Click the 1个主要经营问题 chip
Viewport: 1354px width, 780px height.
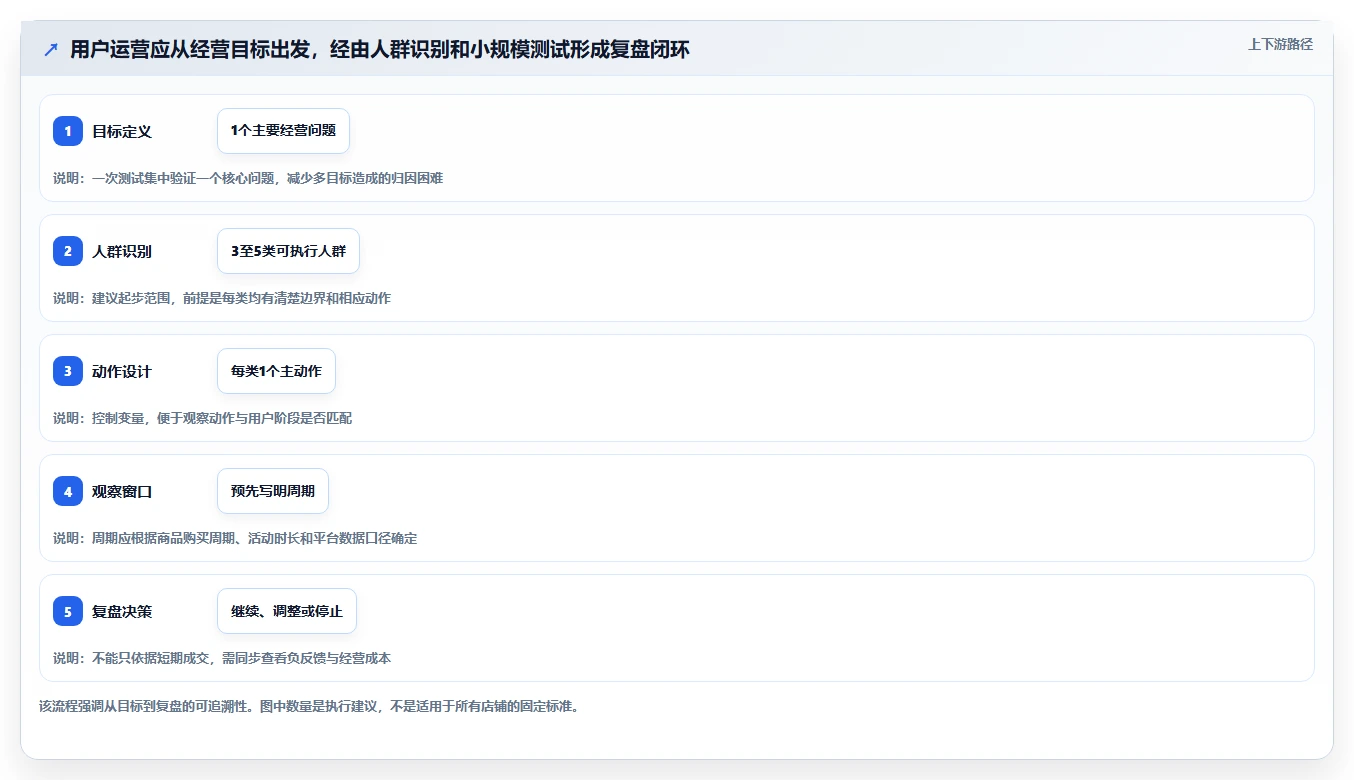(x=283, y=131)
